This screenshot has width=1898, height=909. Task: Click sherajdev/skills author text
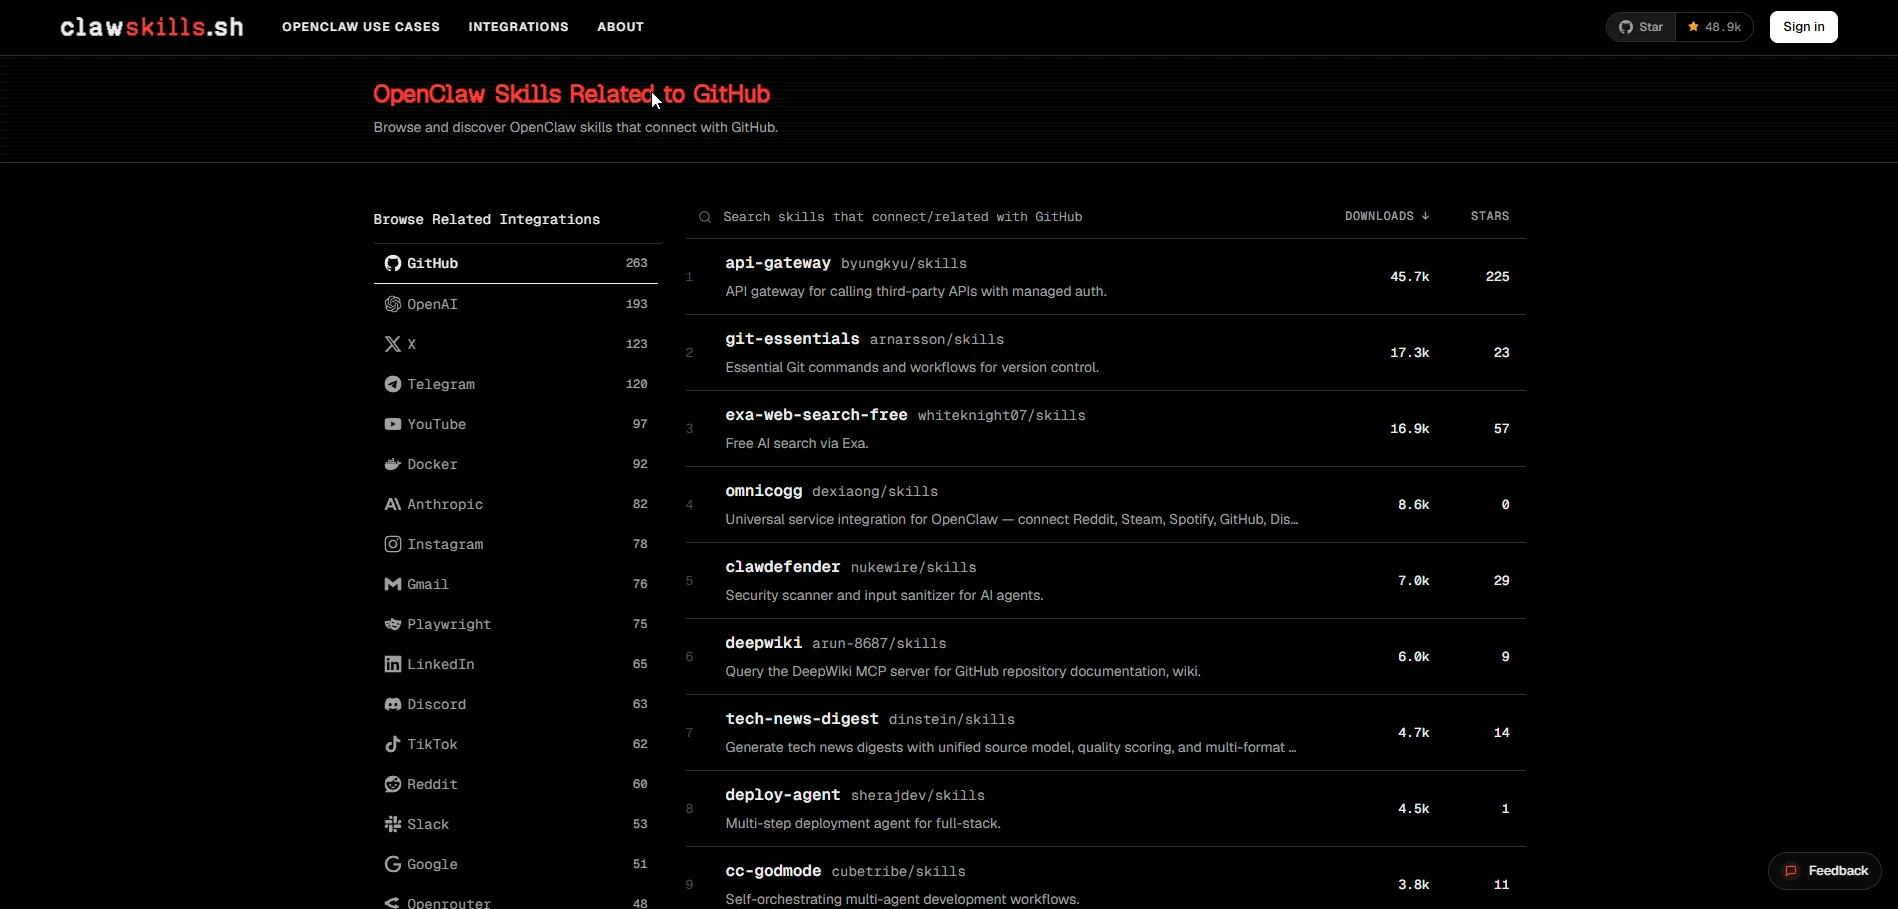coord(918,796)
